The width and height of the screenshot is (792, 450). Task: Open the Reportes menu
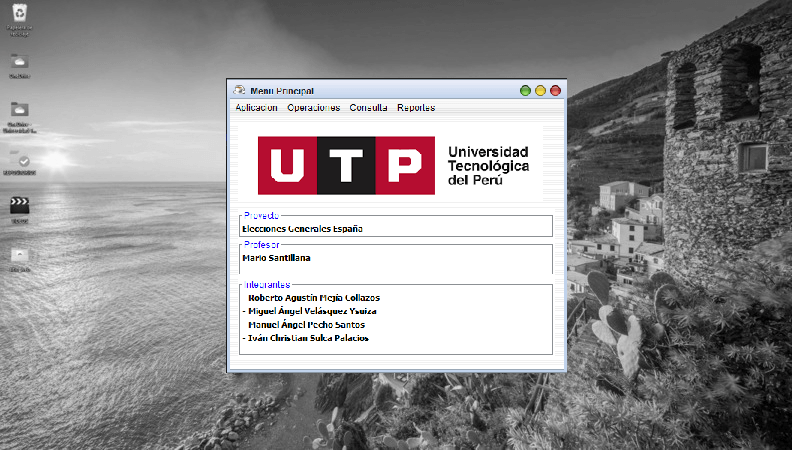tap(416, 108)
